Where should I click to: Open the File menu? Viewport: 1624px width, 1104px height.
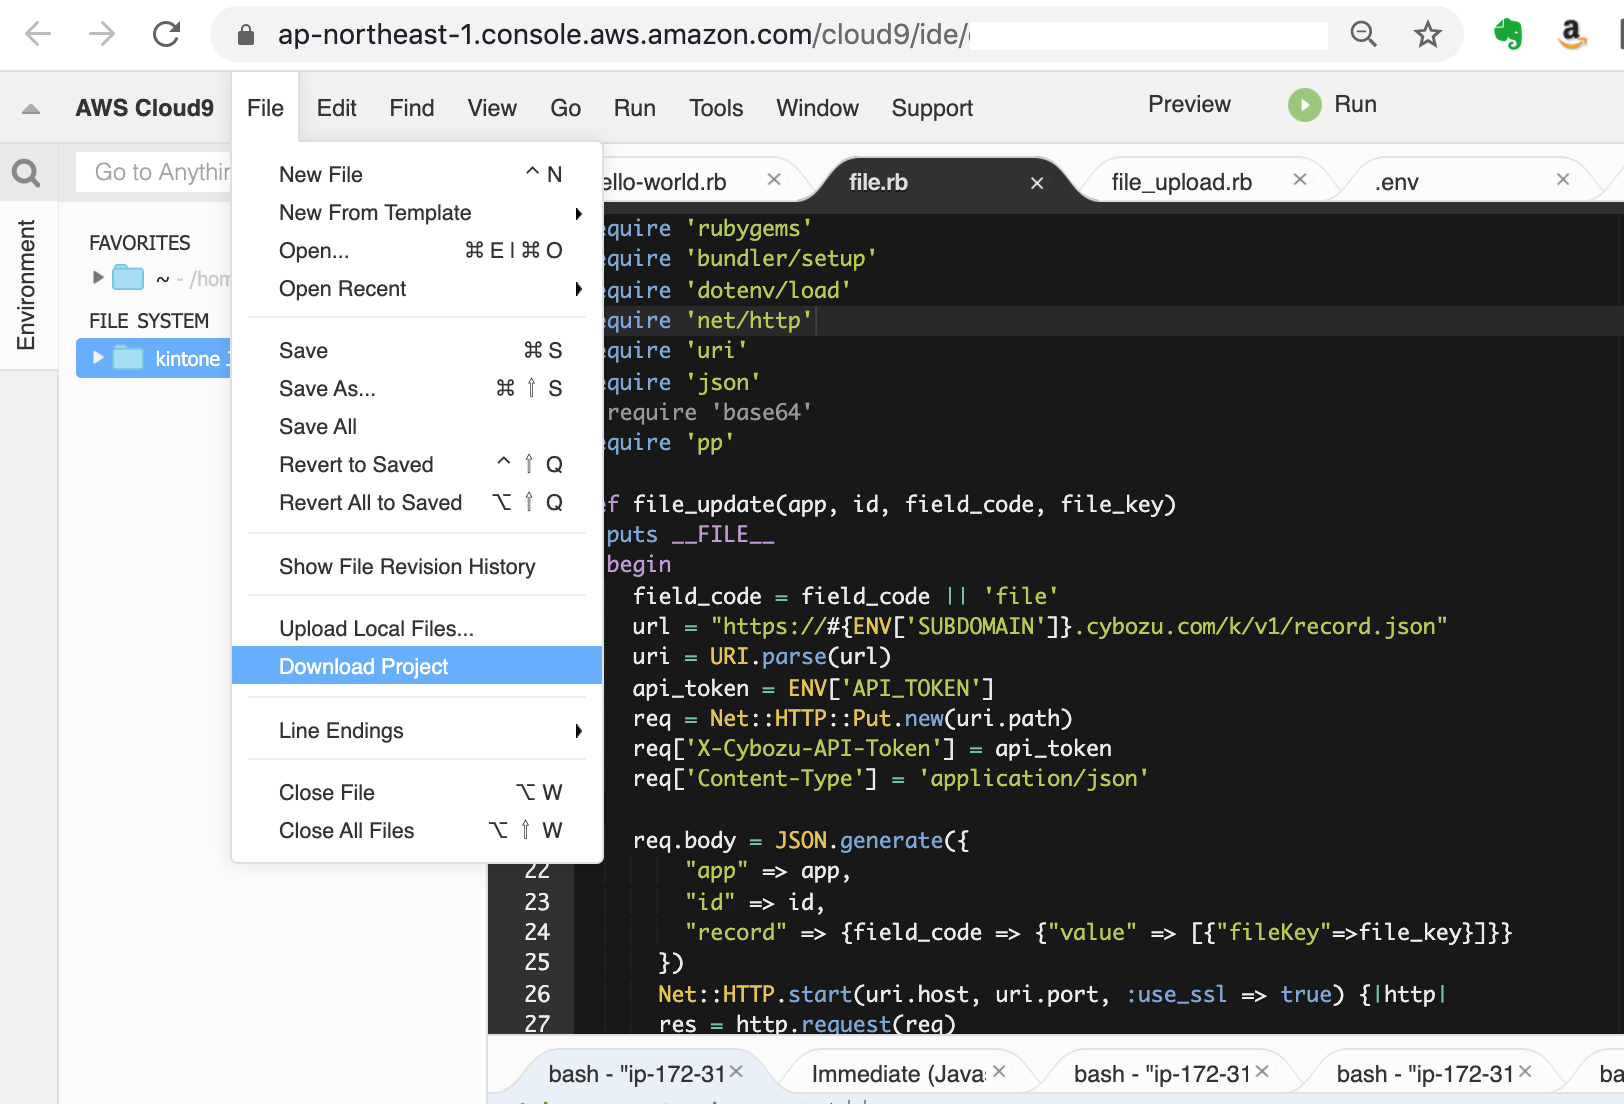pos(265,108)
